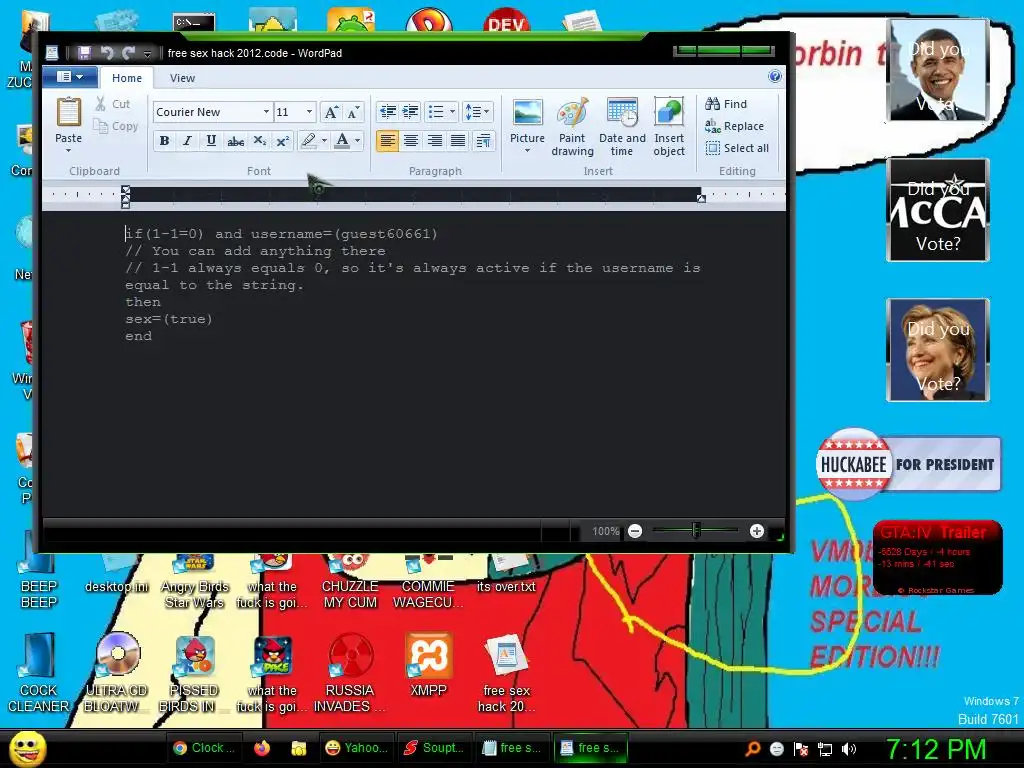Switch to the Home ribbon tab
This screenshot has height=768, width=1024.
click(x=127, y=78)
